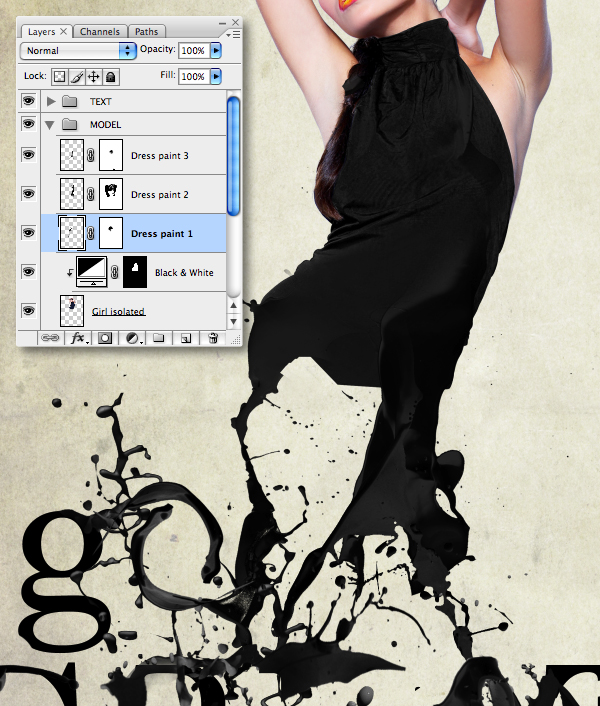Create new adjustment layer icon

pos(132,338)
